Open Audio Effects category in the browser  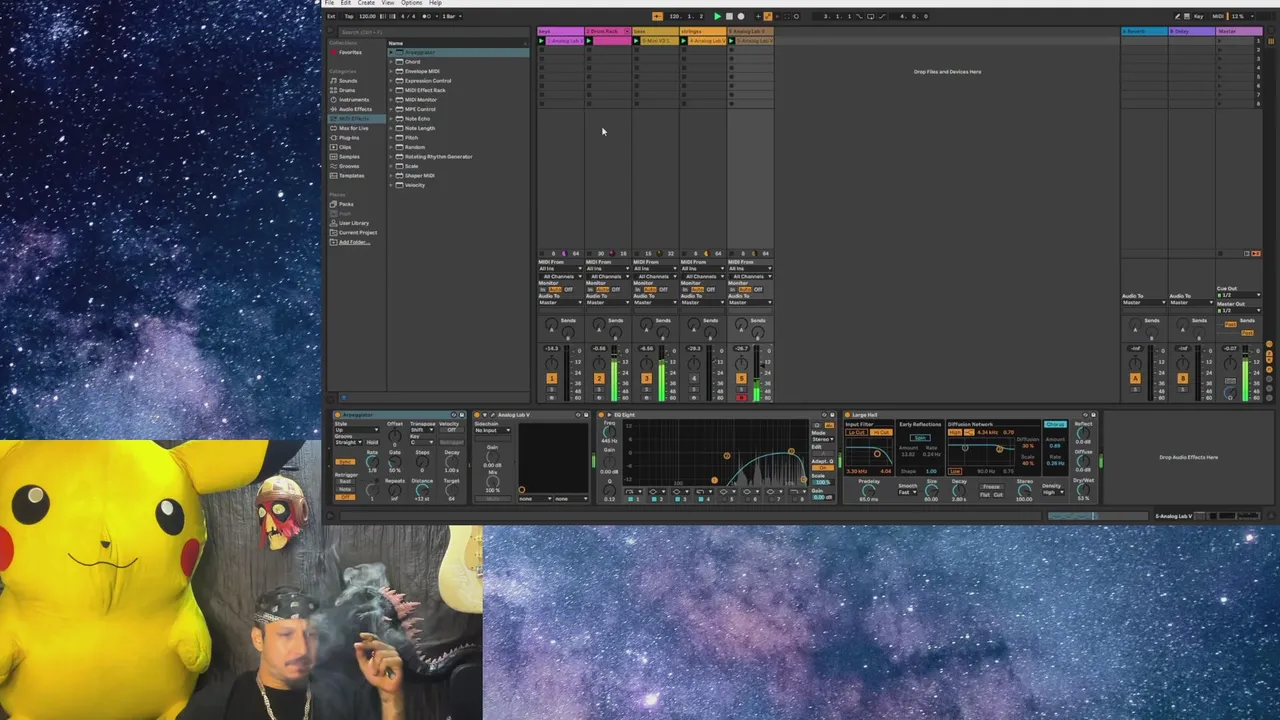pos(355,109)
